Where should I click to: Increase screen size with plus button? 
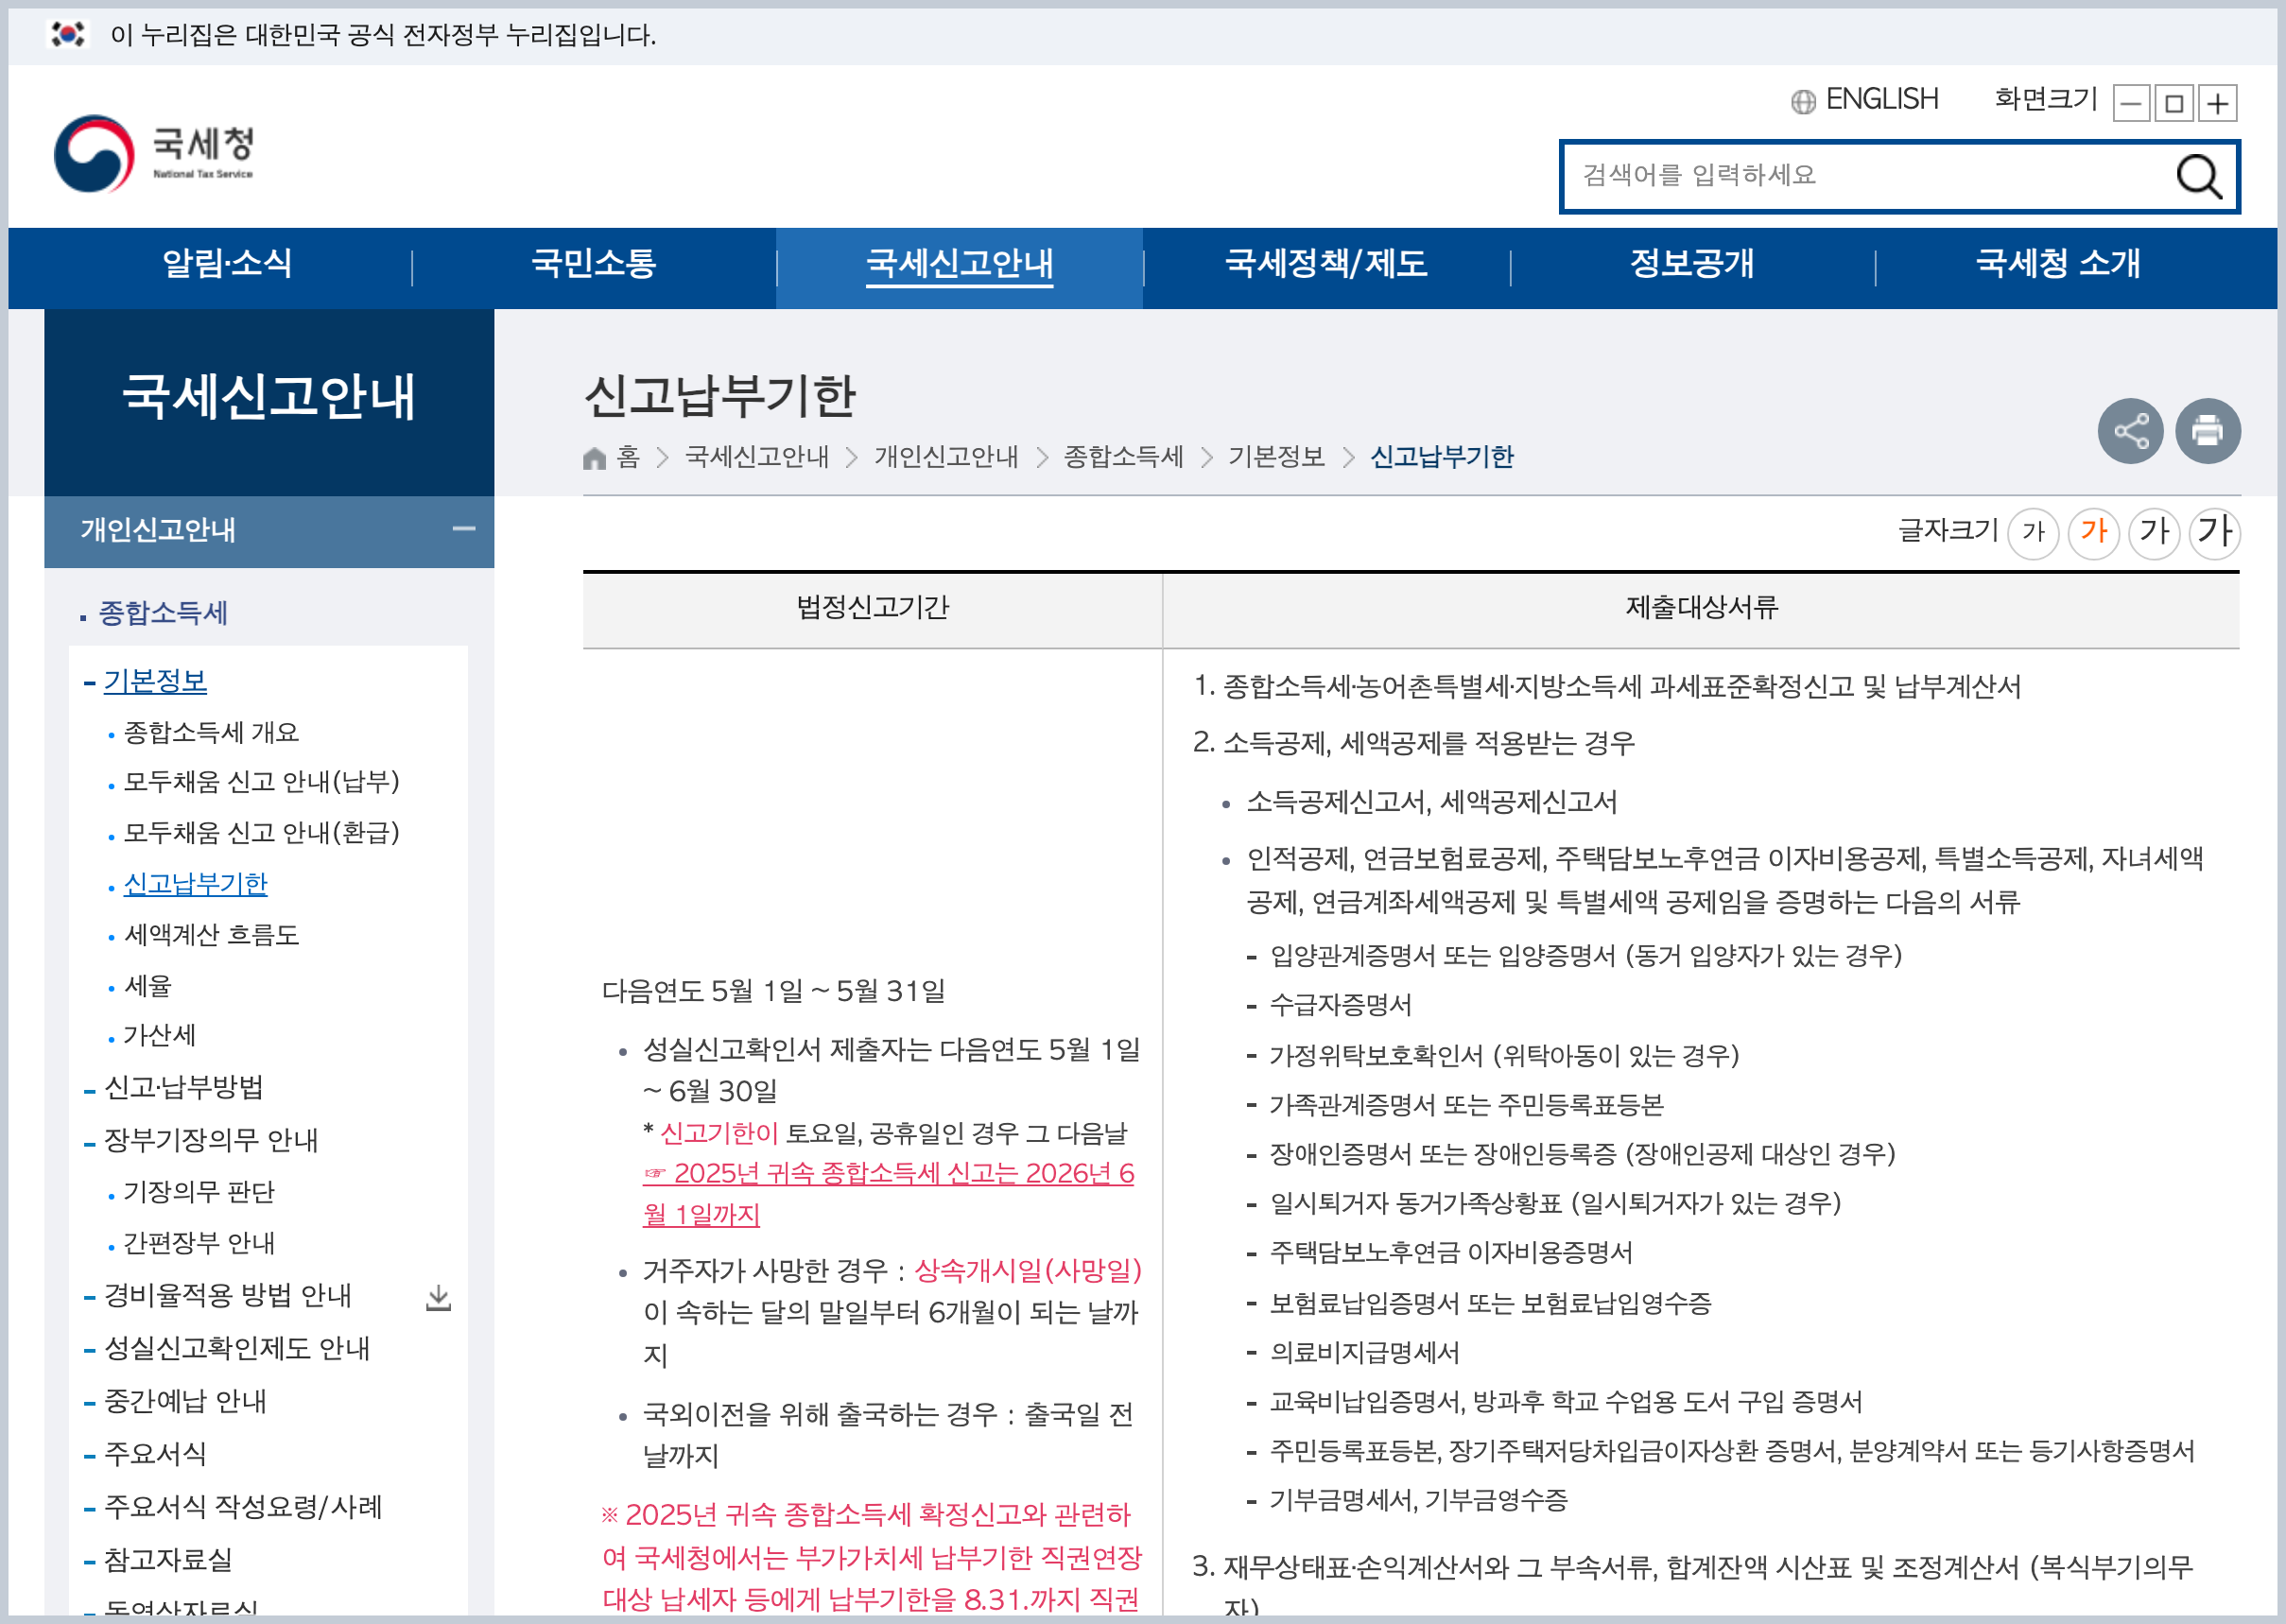[x=2217, y=103]
